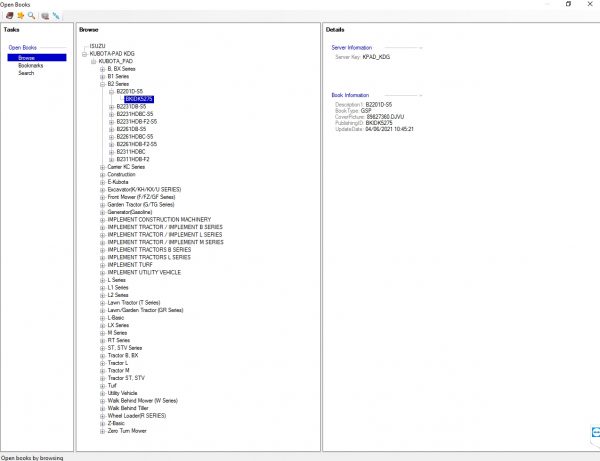Click the PublishingID value BKIDK5275 in Details
This screenshot has width=600, height=461.
click(379, 123)
